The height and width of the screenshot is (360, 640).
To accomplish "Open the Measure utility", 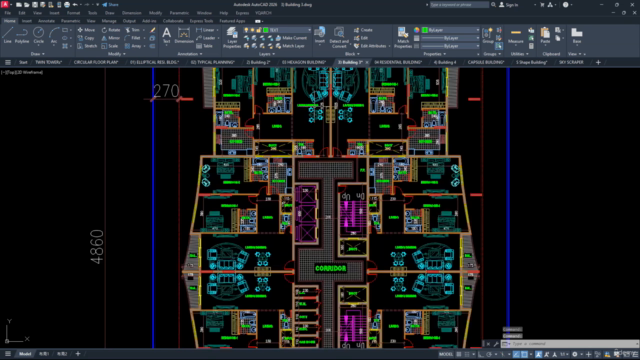I will click(x=516, y=35).
